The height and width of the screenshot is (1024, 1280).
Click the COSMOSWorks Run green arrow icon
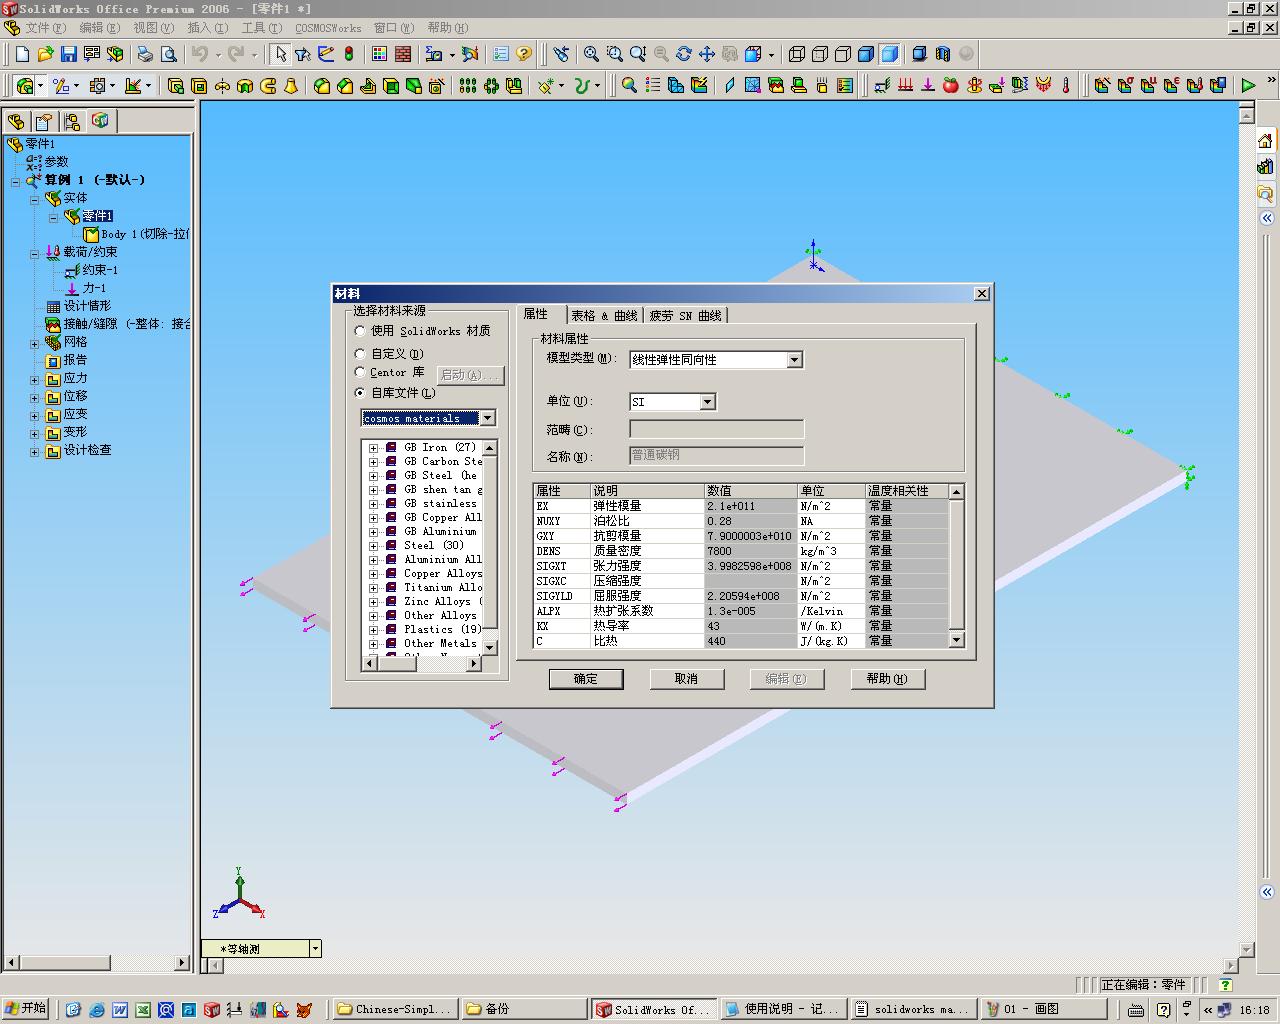click(x=1248, y=86)
